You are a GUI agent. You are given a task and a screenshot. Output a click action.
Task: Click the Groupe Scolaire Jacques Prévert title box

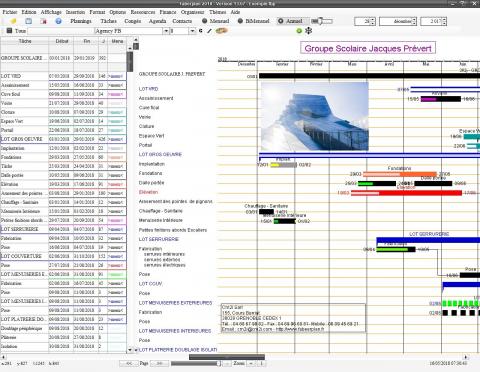pos(368,48)
